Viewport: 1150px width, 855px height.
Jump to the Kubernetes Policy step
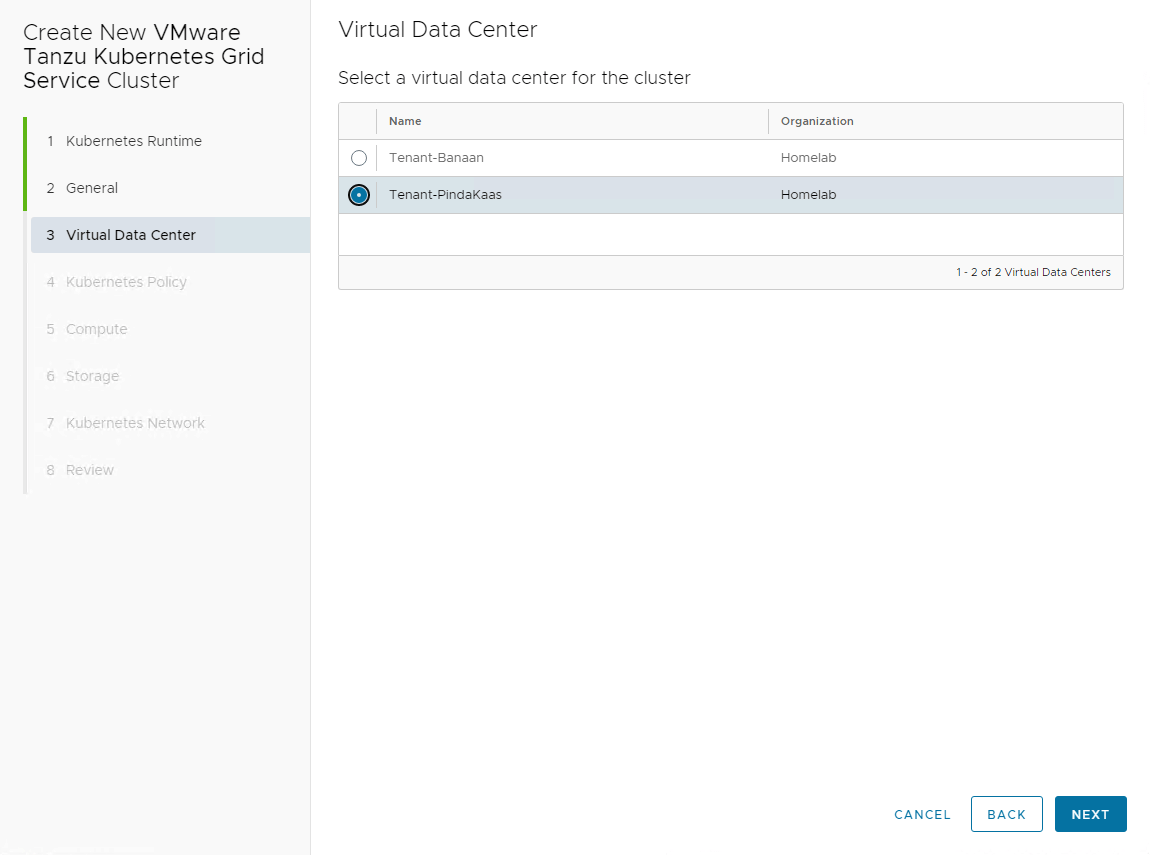click(126, 282)
